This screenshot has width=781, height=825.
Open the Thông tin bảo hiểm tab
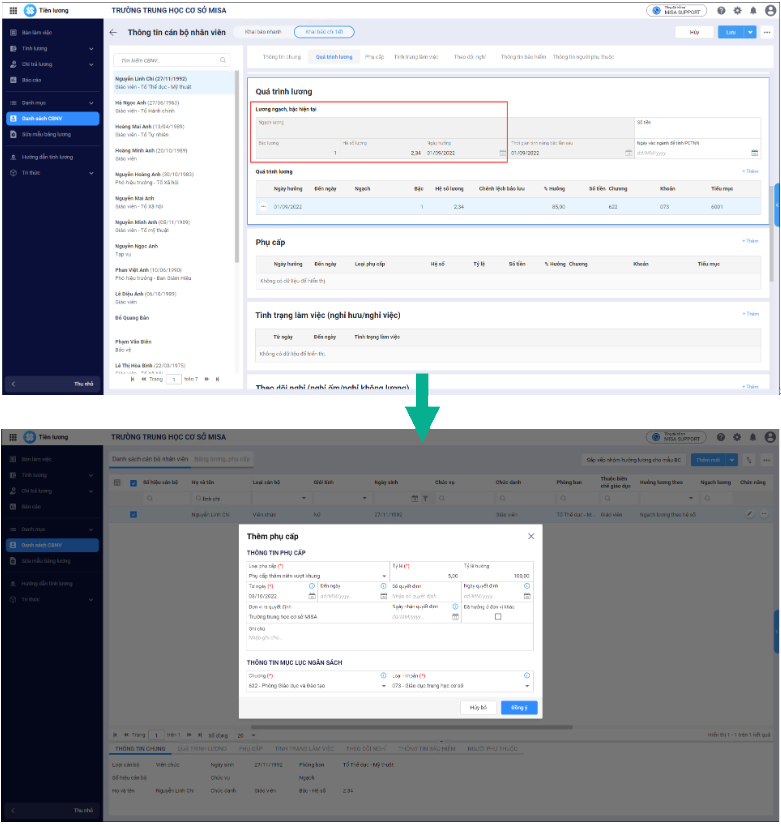point(523,57)
